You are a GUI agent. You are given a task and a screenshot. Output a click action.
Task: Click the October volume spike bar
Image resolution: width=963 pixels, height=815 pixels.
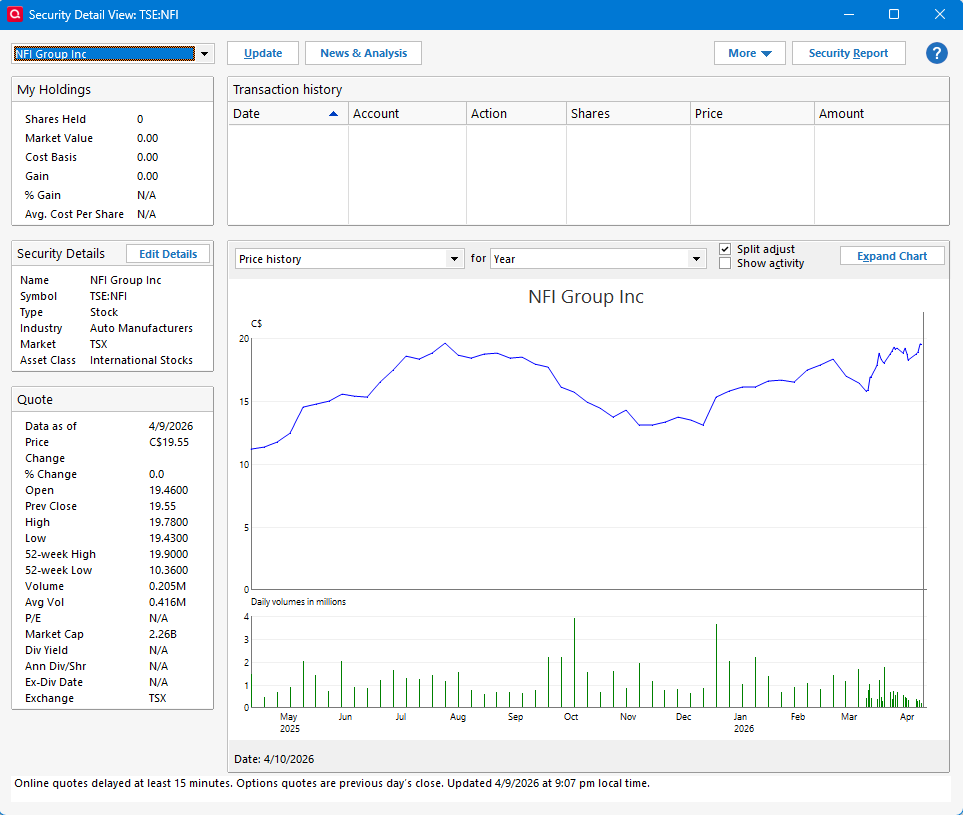pos(574,663)
